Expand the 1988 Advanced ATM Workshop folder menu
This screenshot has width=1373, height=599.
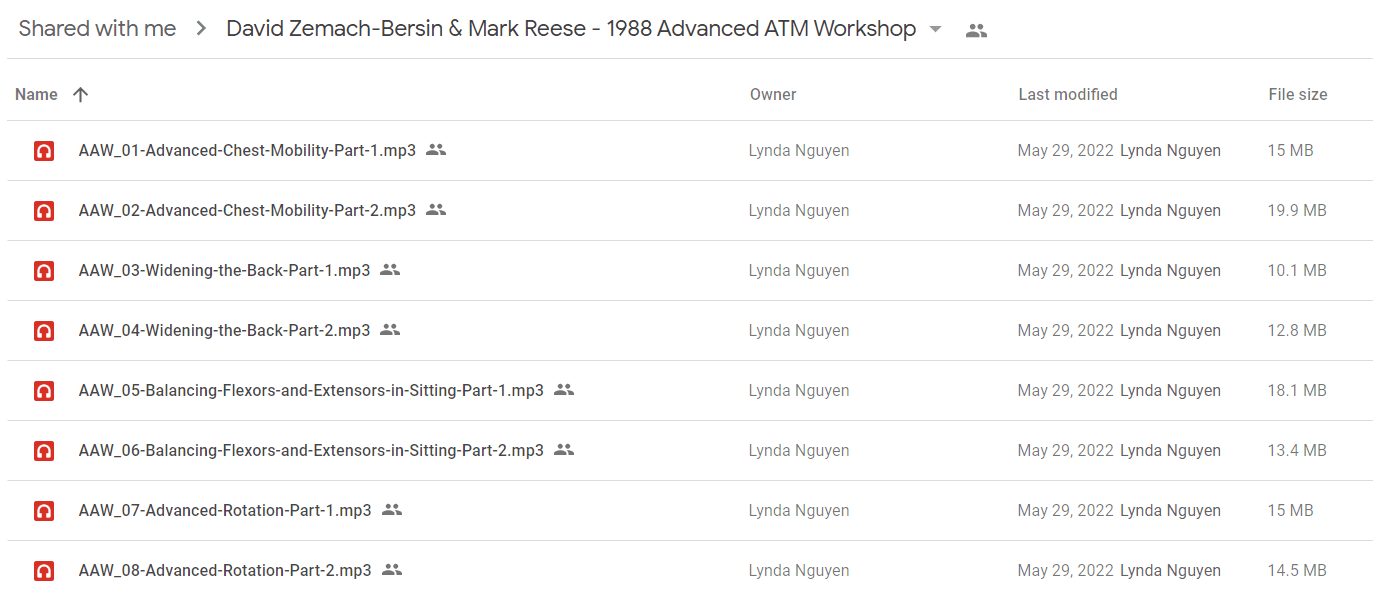(x=935, y=29)
